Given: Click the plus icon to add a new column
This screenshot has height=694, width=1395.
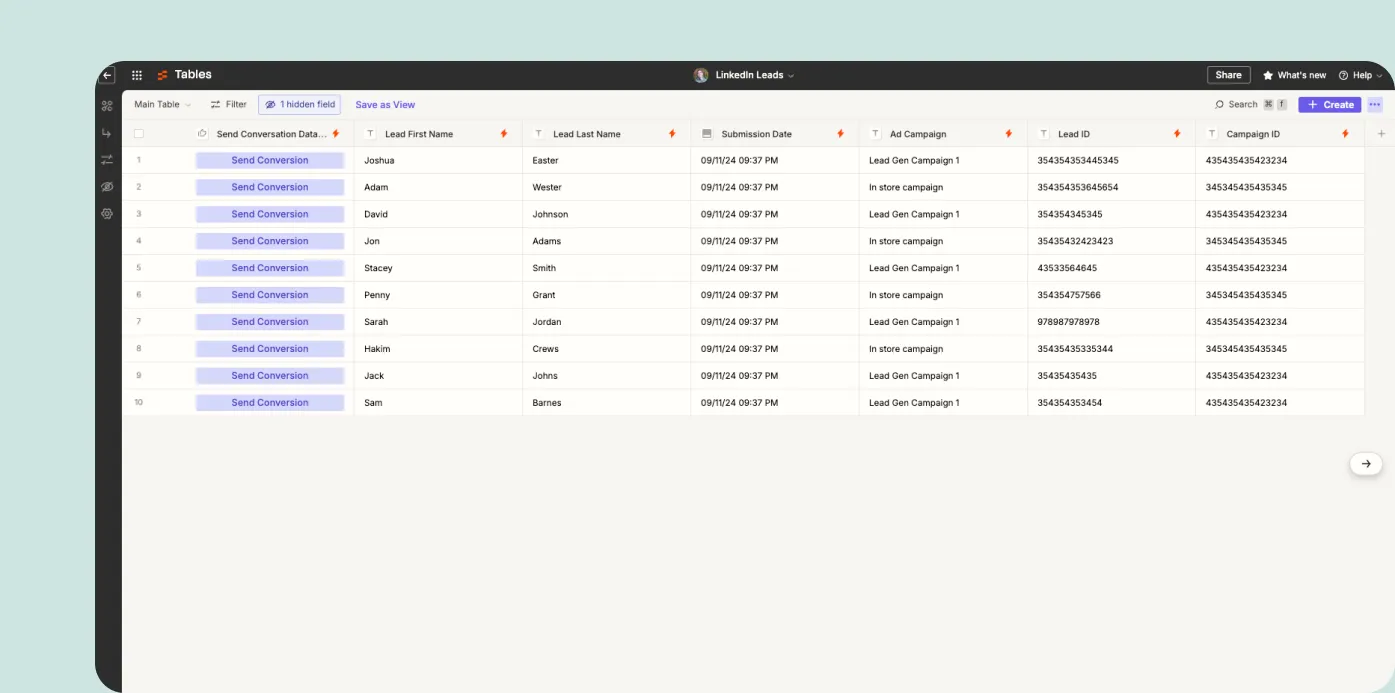Looking at the screenshot, I should [x=1382, y=134].
